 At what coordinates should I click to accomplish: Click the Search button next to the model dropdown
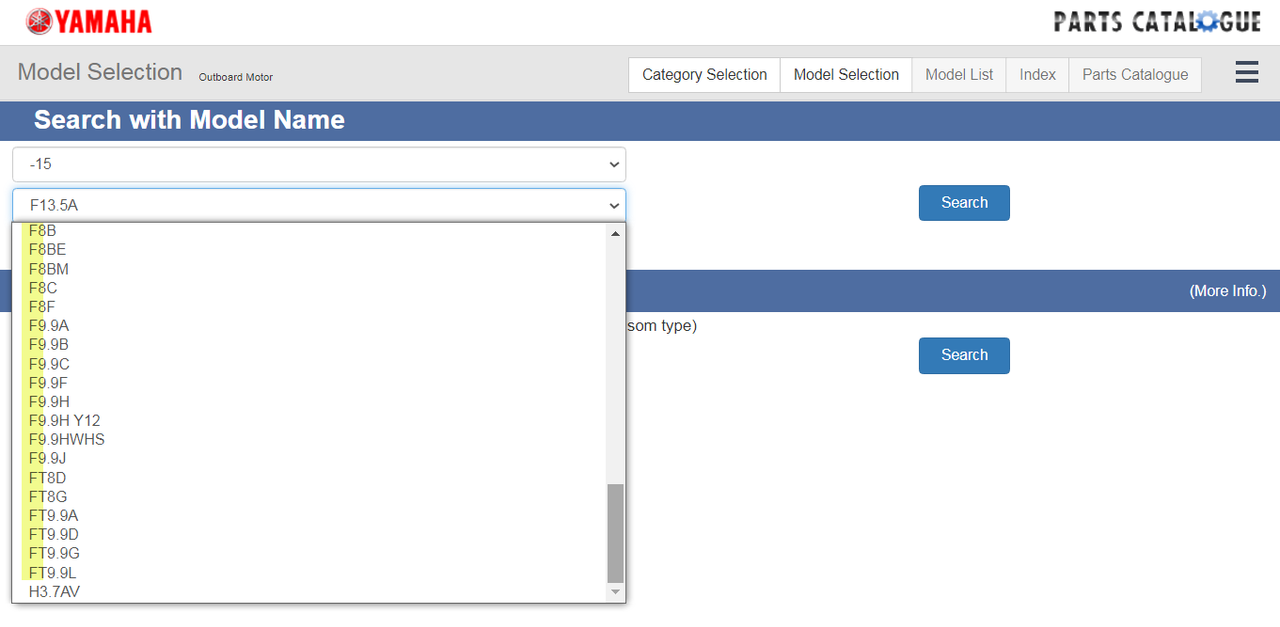click(964, 203)
